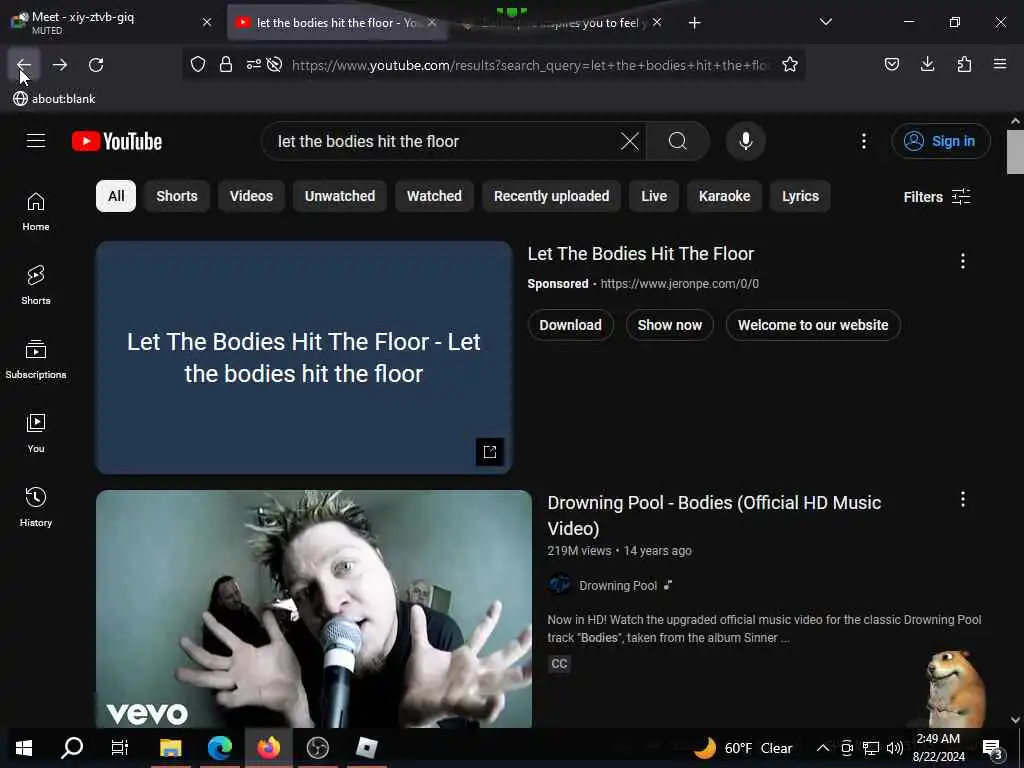Click the ad external link icon
Screen dimensions: 1024x768
(x=490, y=451)
